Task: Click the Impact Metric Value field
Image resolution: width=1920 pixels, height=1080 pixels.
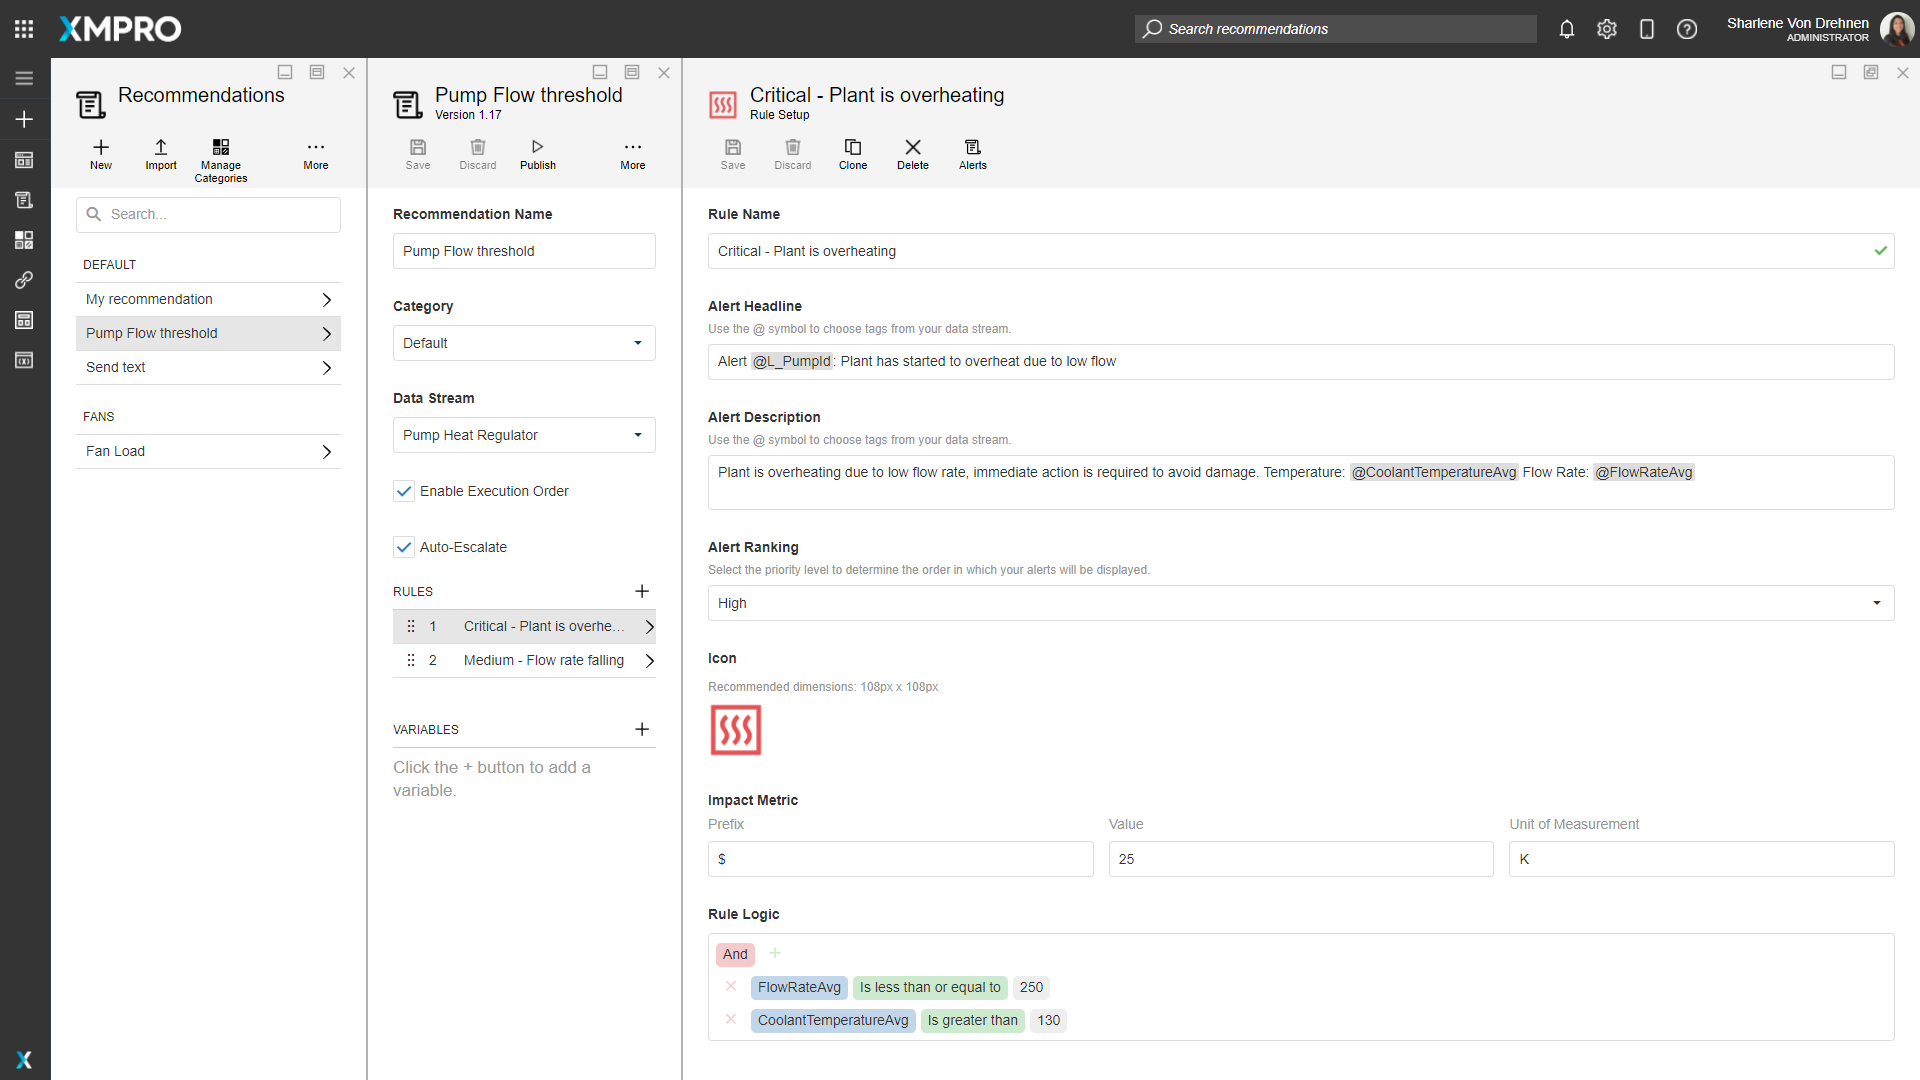Action: (x=1301, y=859)
